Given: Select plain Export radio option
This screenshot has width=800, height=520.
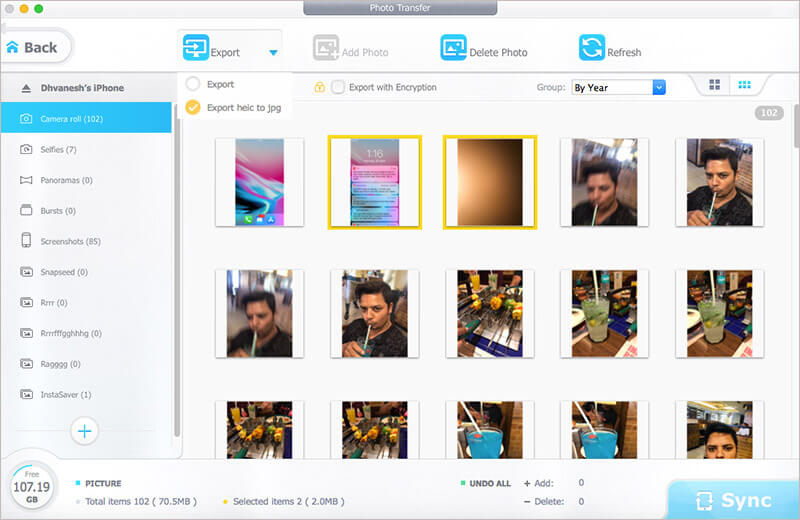Looking at the screenshot, I should (193, 84).
